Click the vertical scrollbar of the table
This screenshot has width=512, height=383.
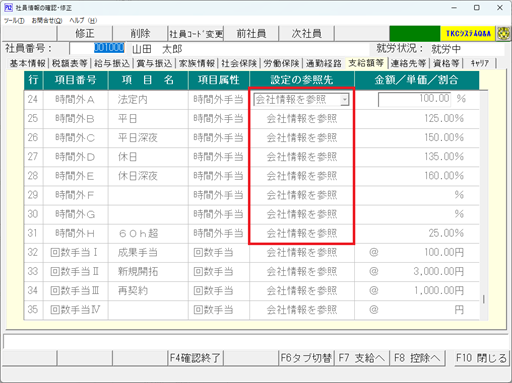(x=483, y=205)
